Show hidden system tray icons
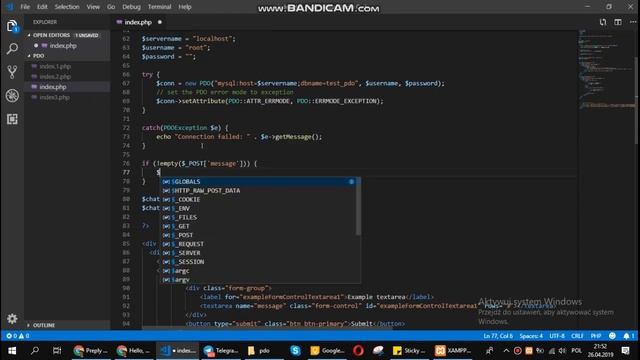Image resolution: width=640 pixels, height=360 pixels. click(506, 351)
